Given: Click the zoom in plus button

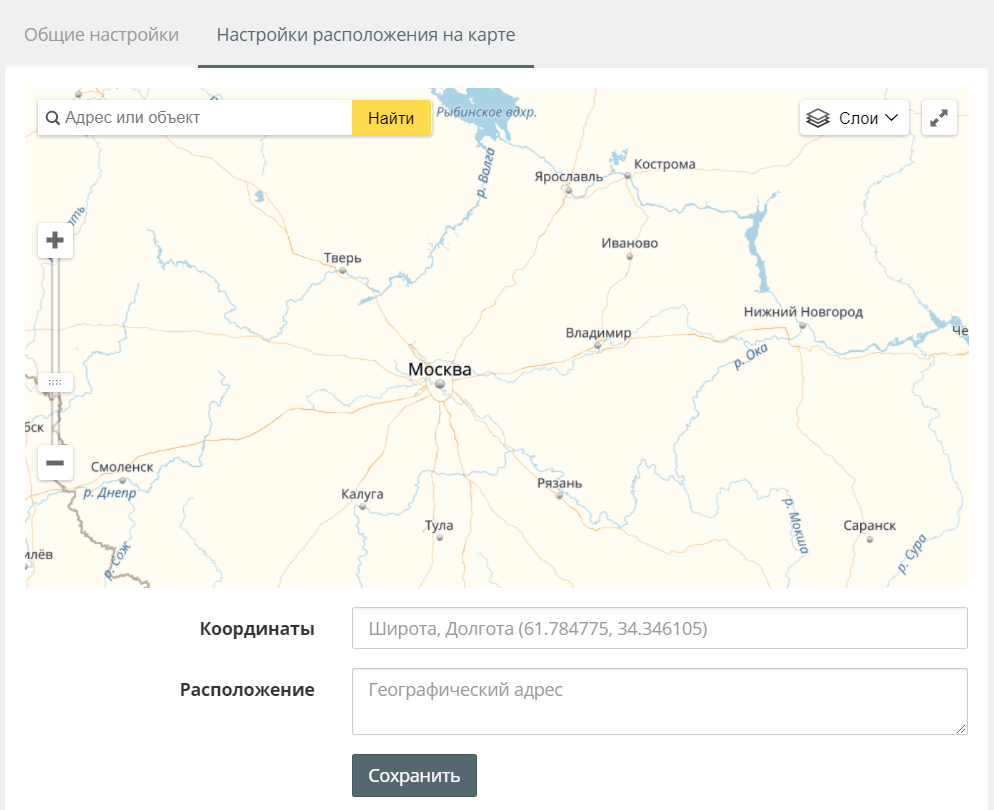Looking at the screenshot, I should (55, 241).
